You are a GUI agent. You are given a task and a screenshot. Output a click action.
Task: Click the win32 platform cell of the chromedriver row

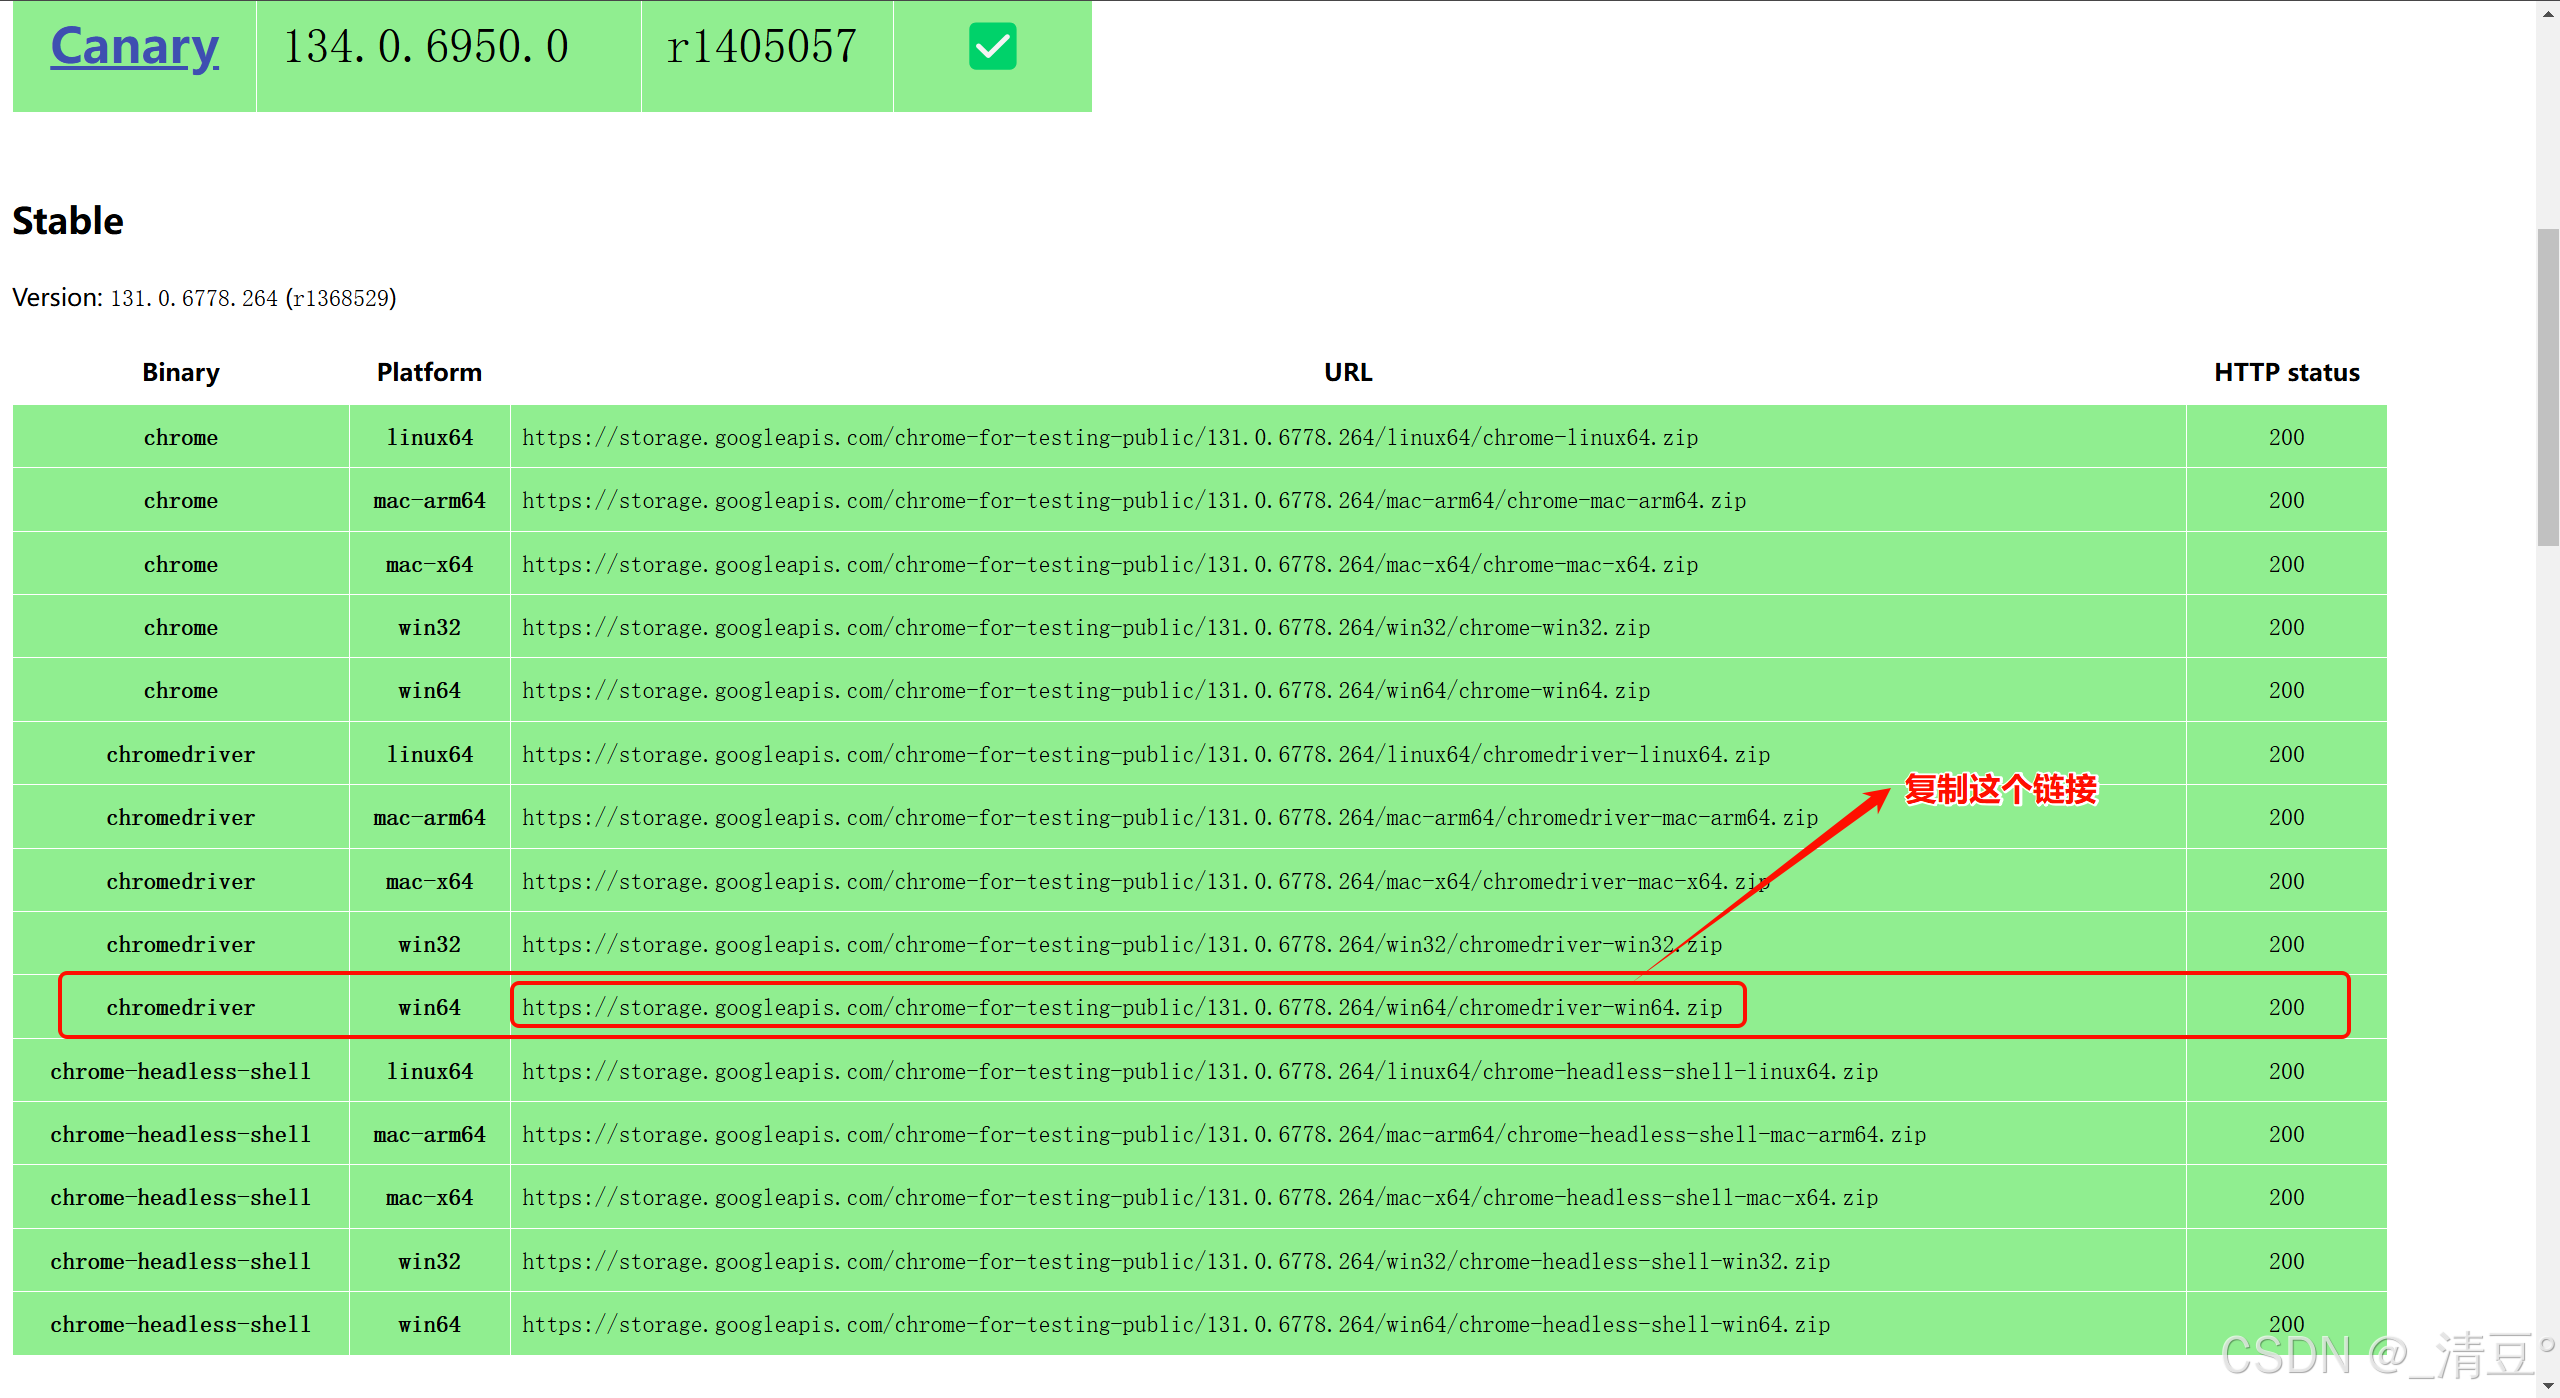[x=429, y=945]
